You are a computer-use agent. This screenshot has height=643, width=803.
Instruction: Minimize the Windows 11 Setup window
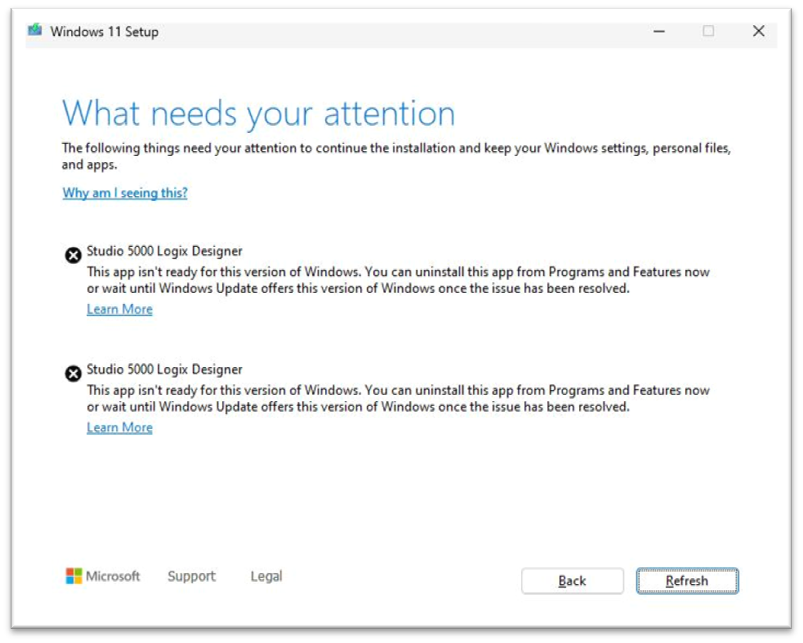(x=659, y=31)
